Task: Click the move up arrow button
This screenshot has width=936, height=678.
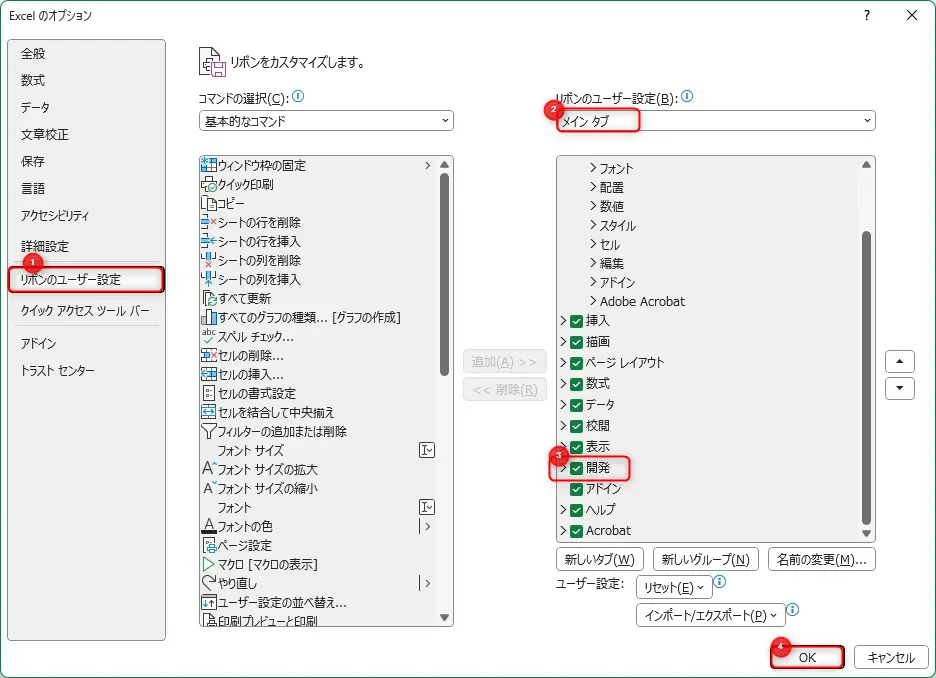Action: (x=900, y=361)
